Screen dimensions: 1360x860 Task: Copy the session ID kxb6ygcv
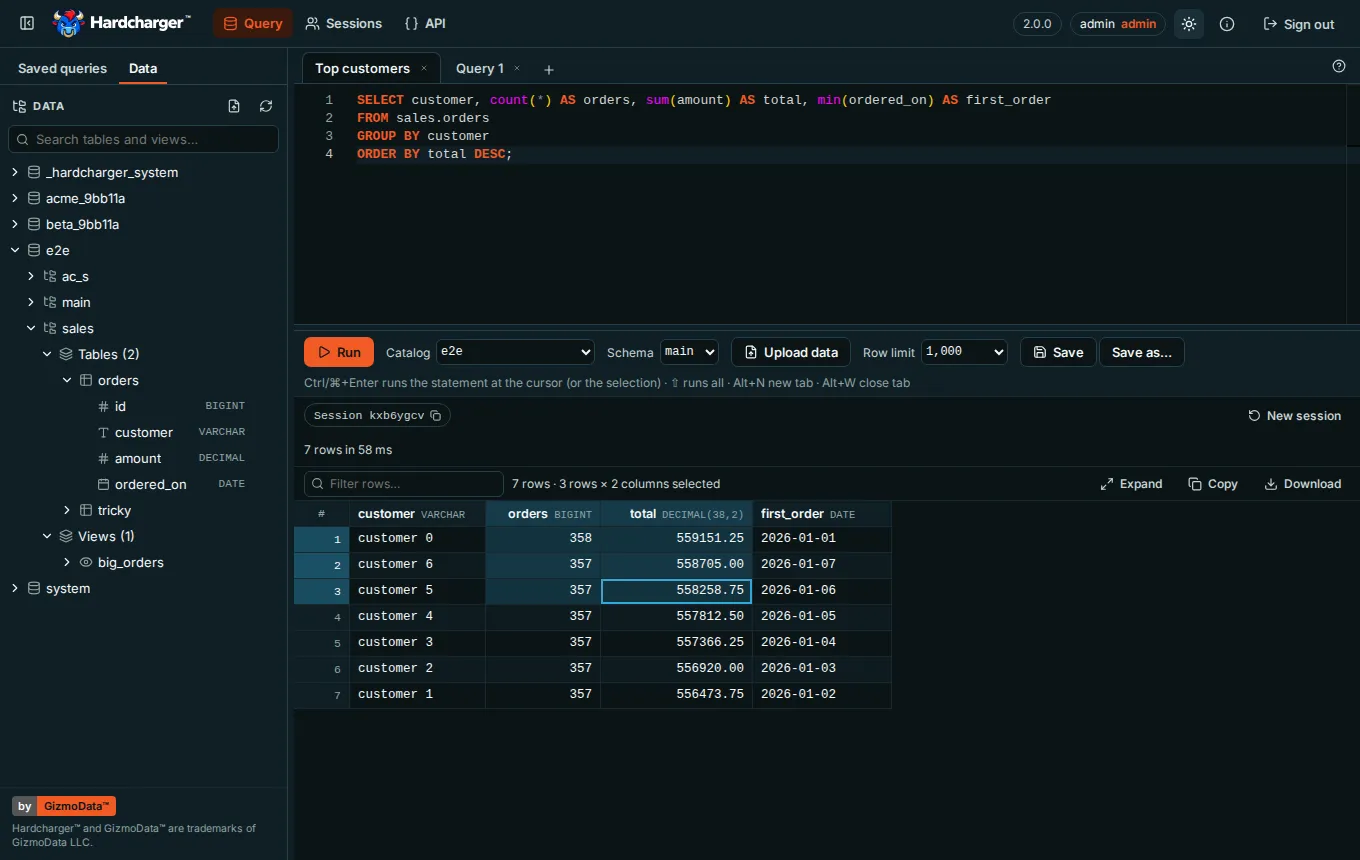[x=435, y=416]
